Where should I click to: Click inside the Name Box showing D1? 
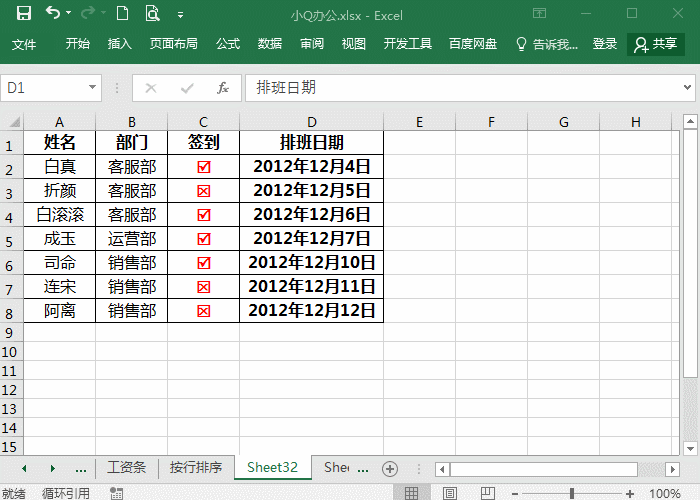[45, 88]
